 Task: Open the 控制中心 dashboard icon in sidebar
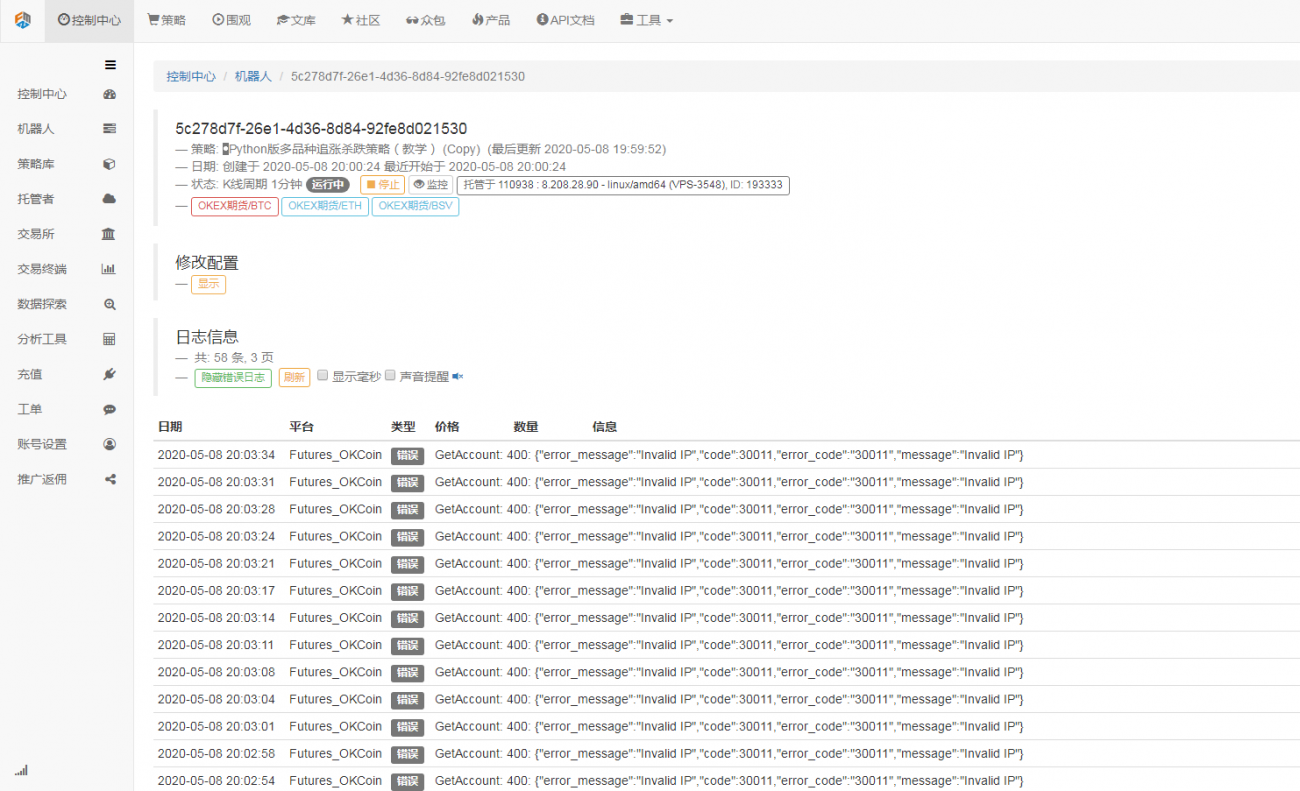click(x=110, y=94)
